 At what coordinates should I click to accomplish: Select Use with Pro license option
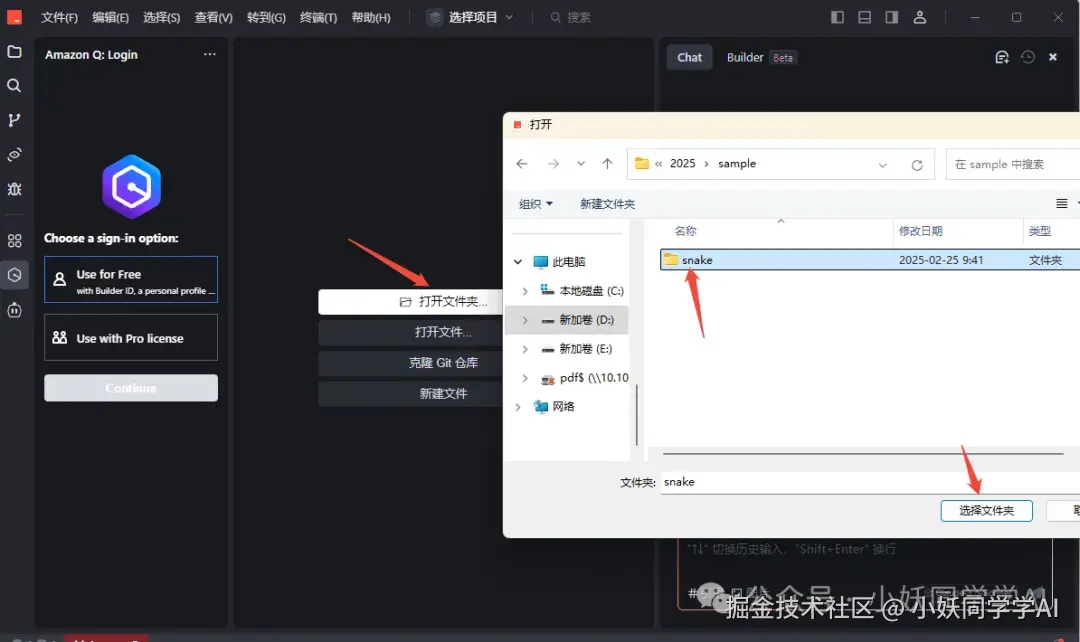coord(131,338)
